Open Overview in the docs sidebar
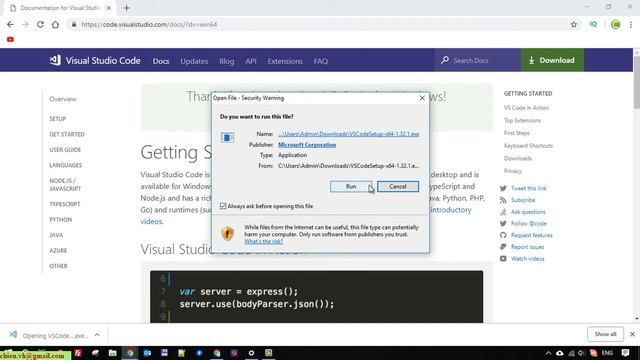This screenshot has width=640, height=360. coord(62,99)
